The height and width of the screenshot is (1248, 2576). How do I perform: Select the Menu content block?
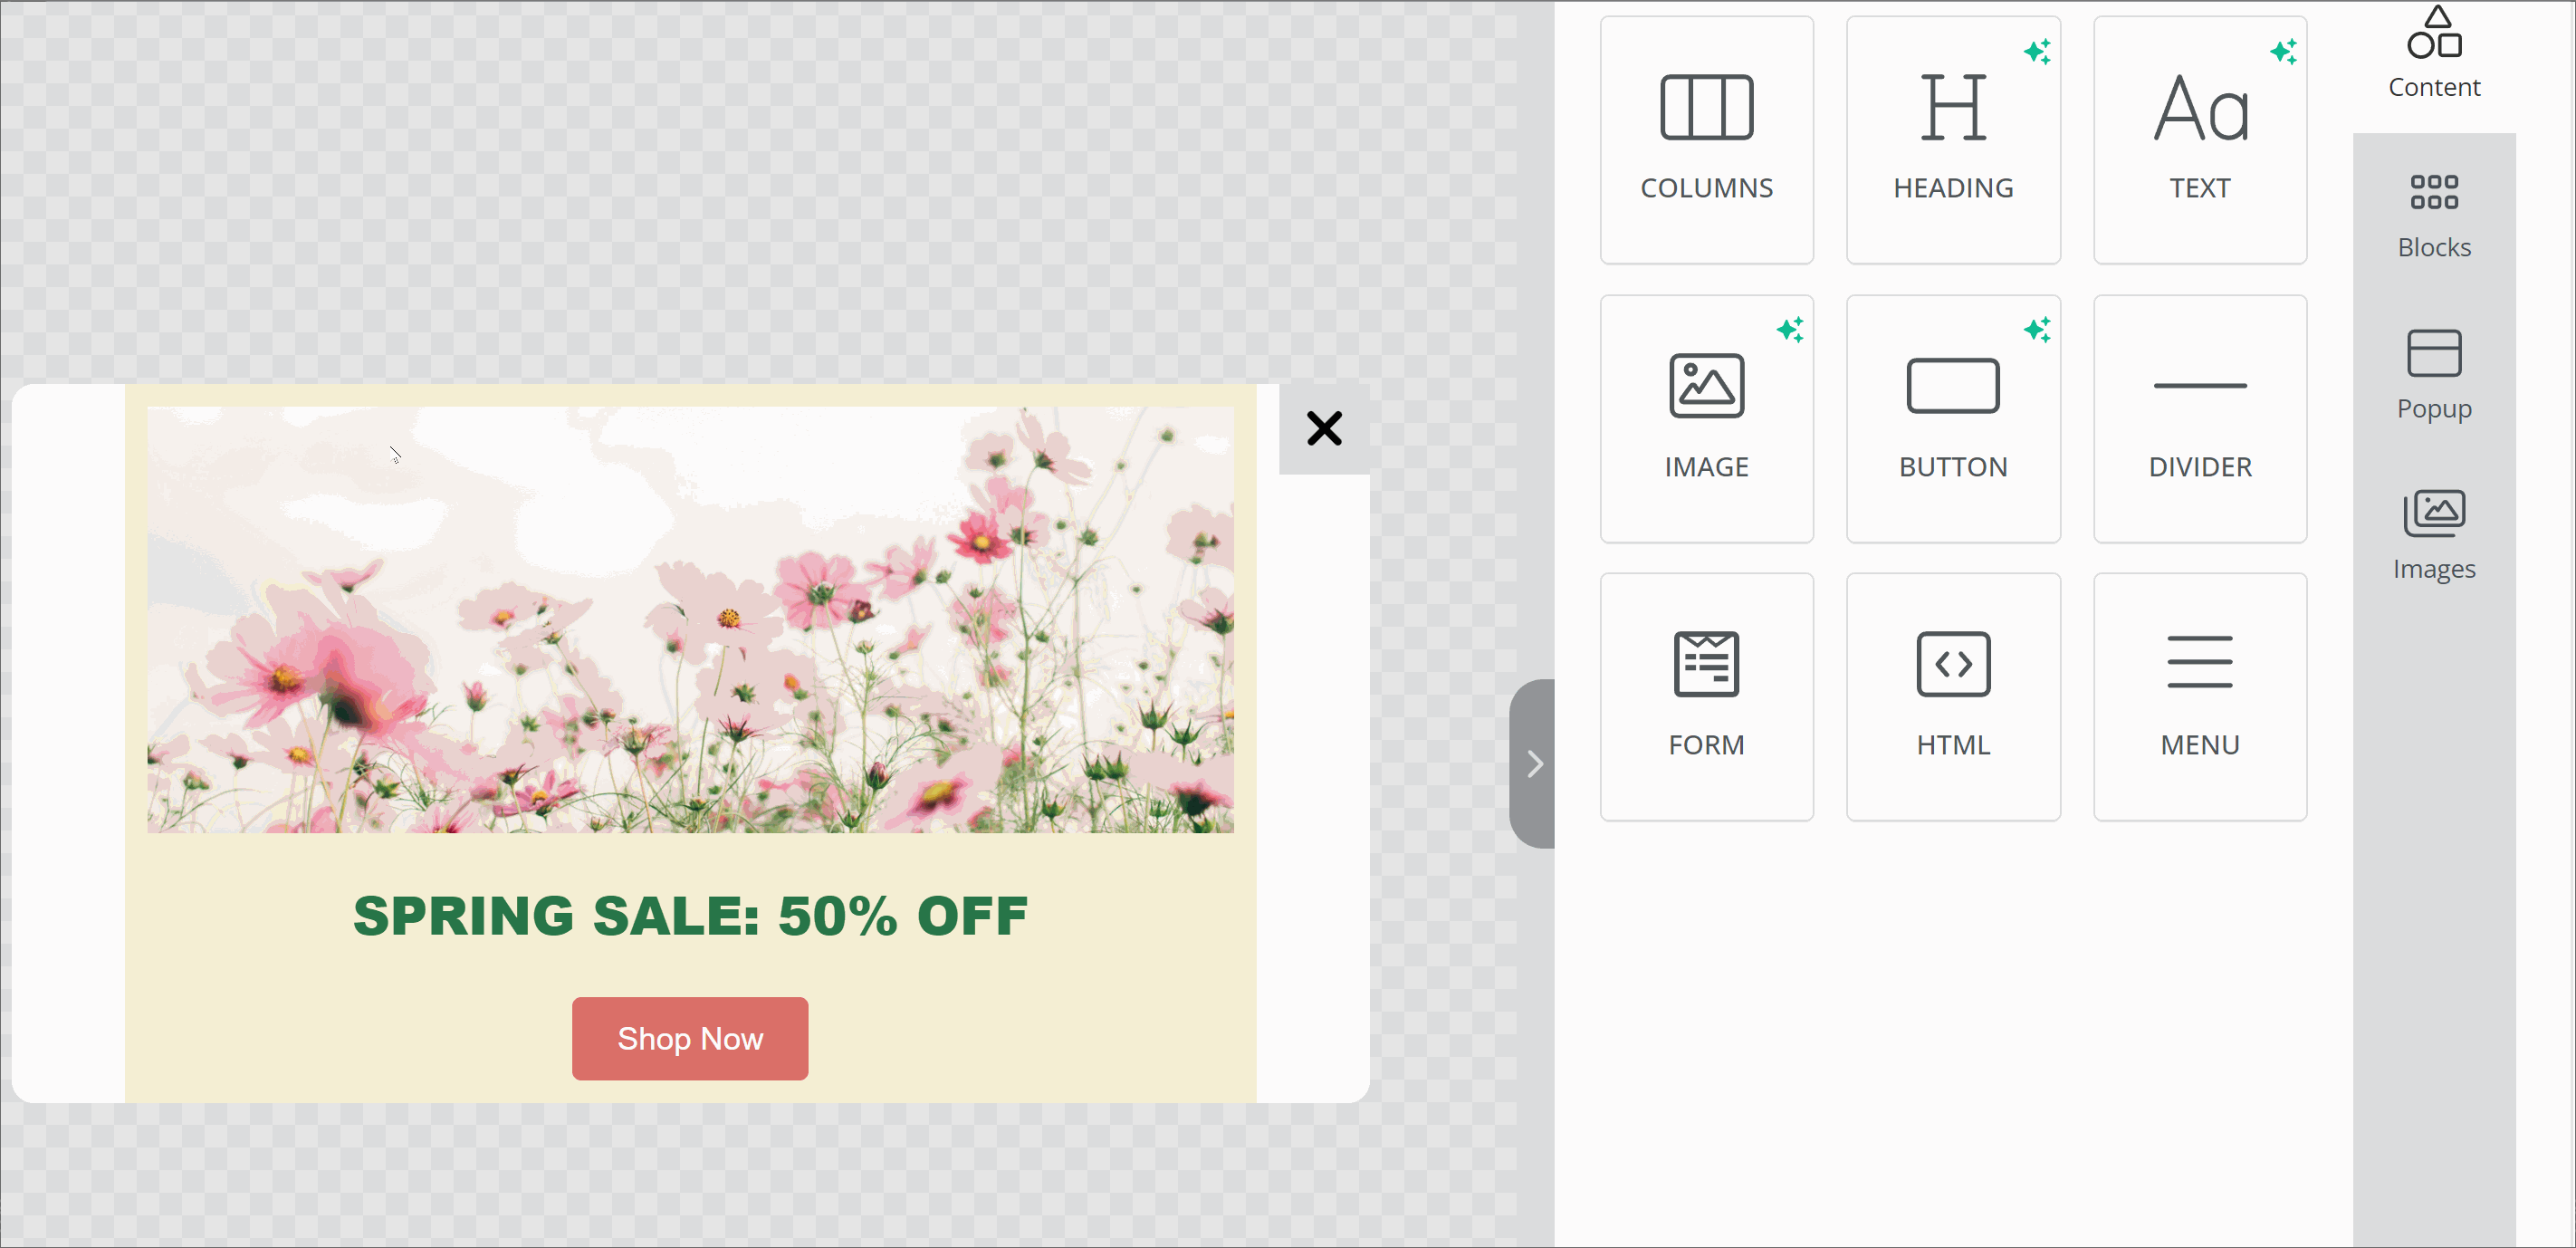(2199, 696)
